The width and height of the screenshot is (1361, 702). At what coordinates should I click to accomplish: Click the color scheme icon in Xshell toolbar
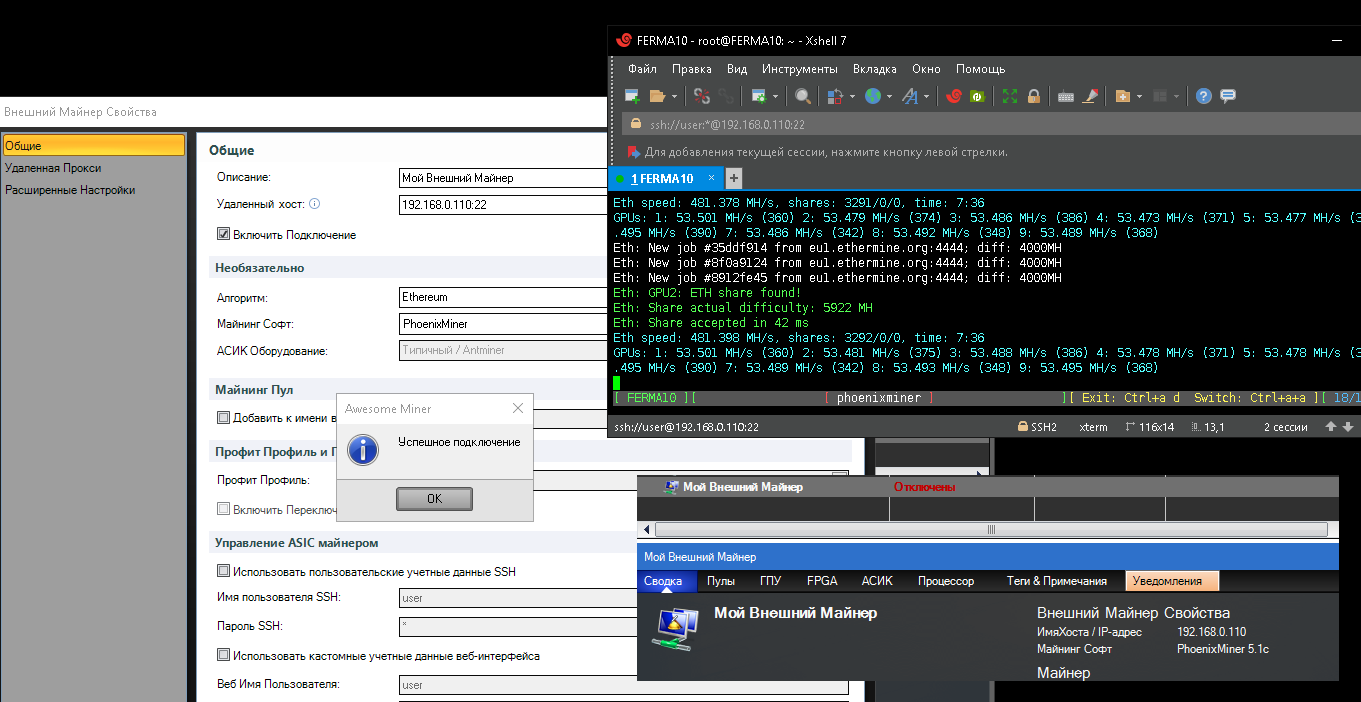click(x=835, y=96)
